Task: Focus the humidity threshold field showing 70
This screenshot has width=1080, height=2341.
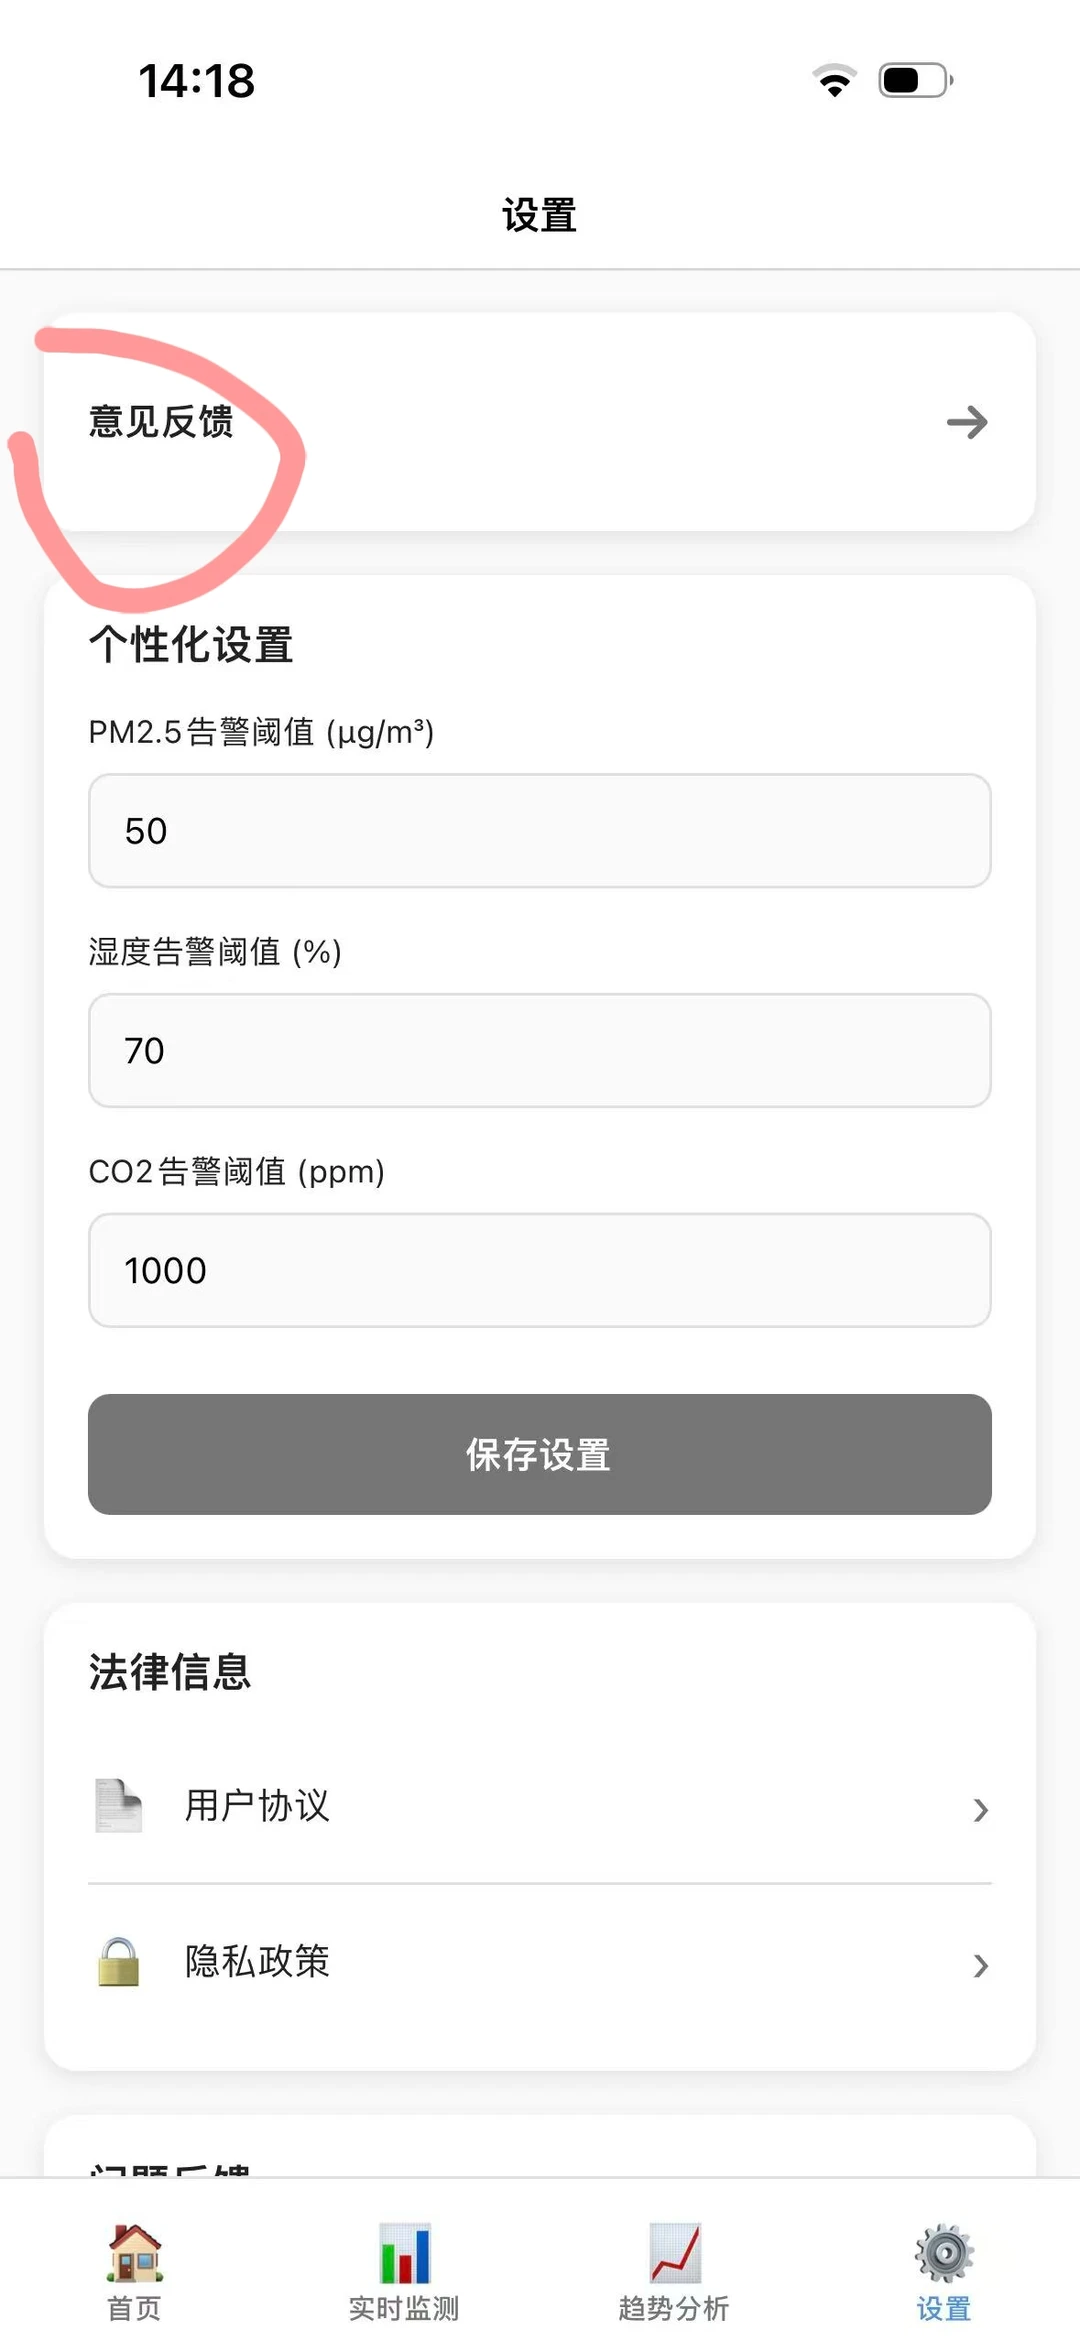Action: [540, 1050]
